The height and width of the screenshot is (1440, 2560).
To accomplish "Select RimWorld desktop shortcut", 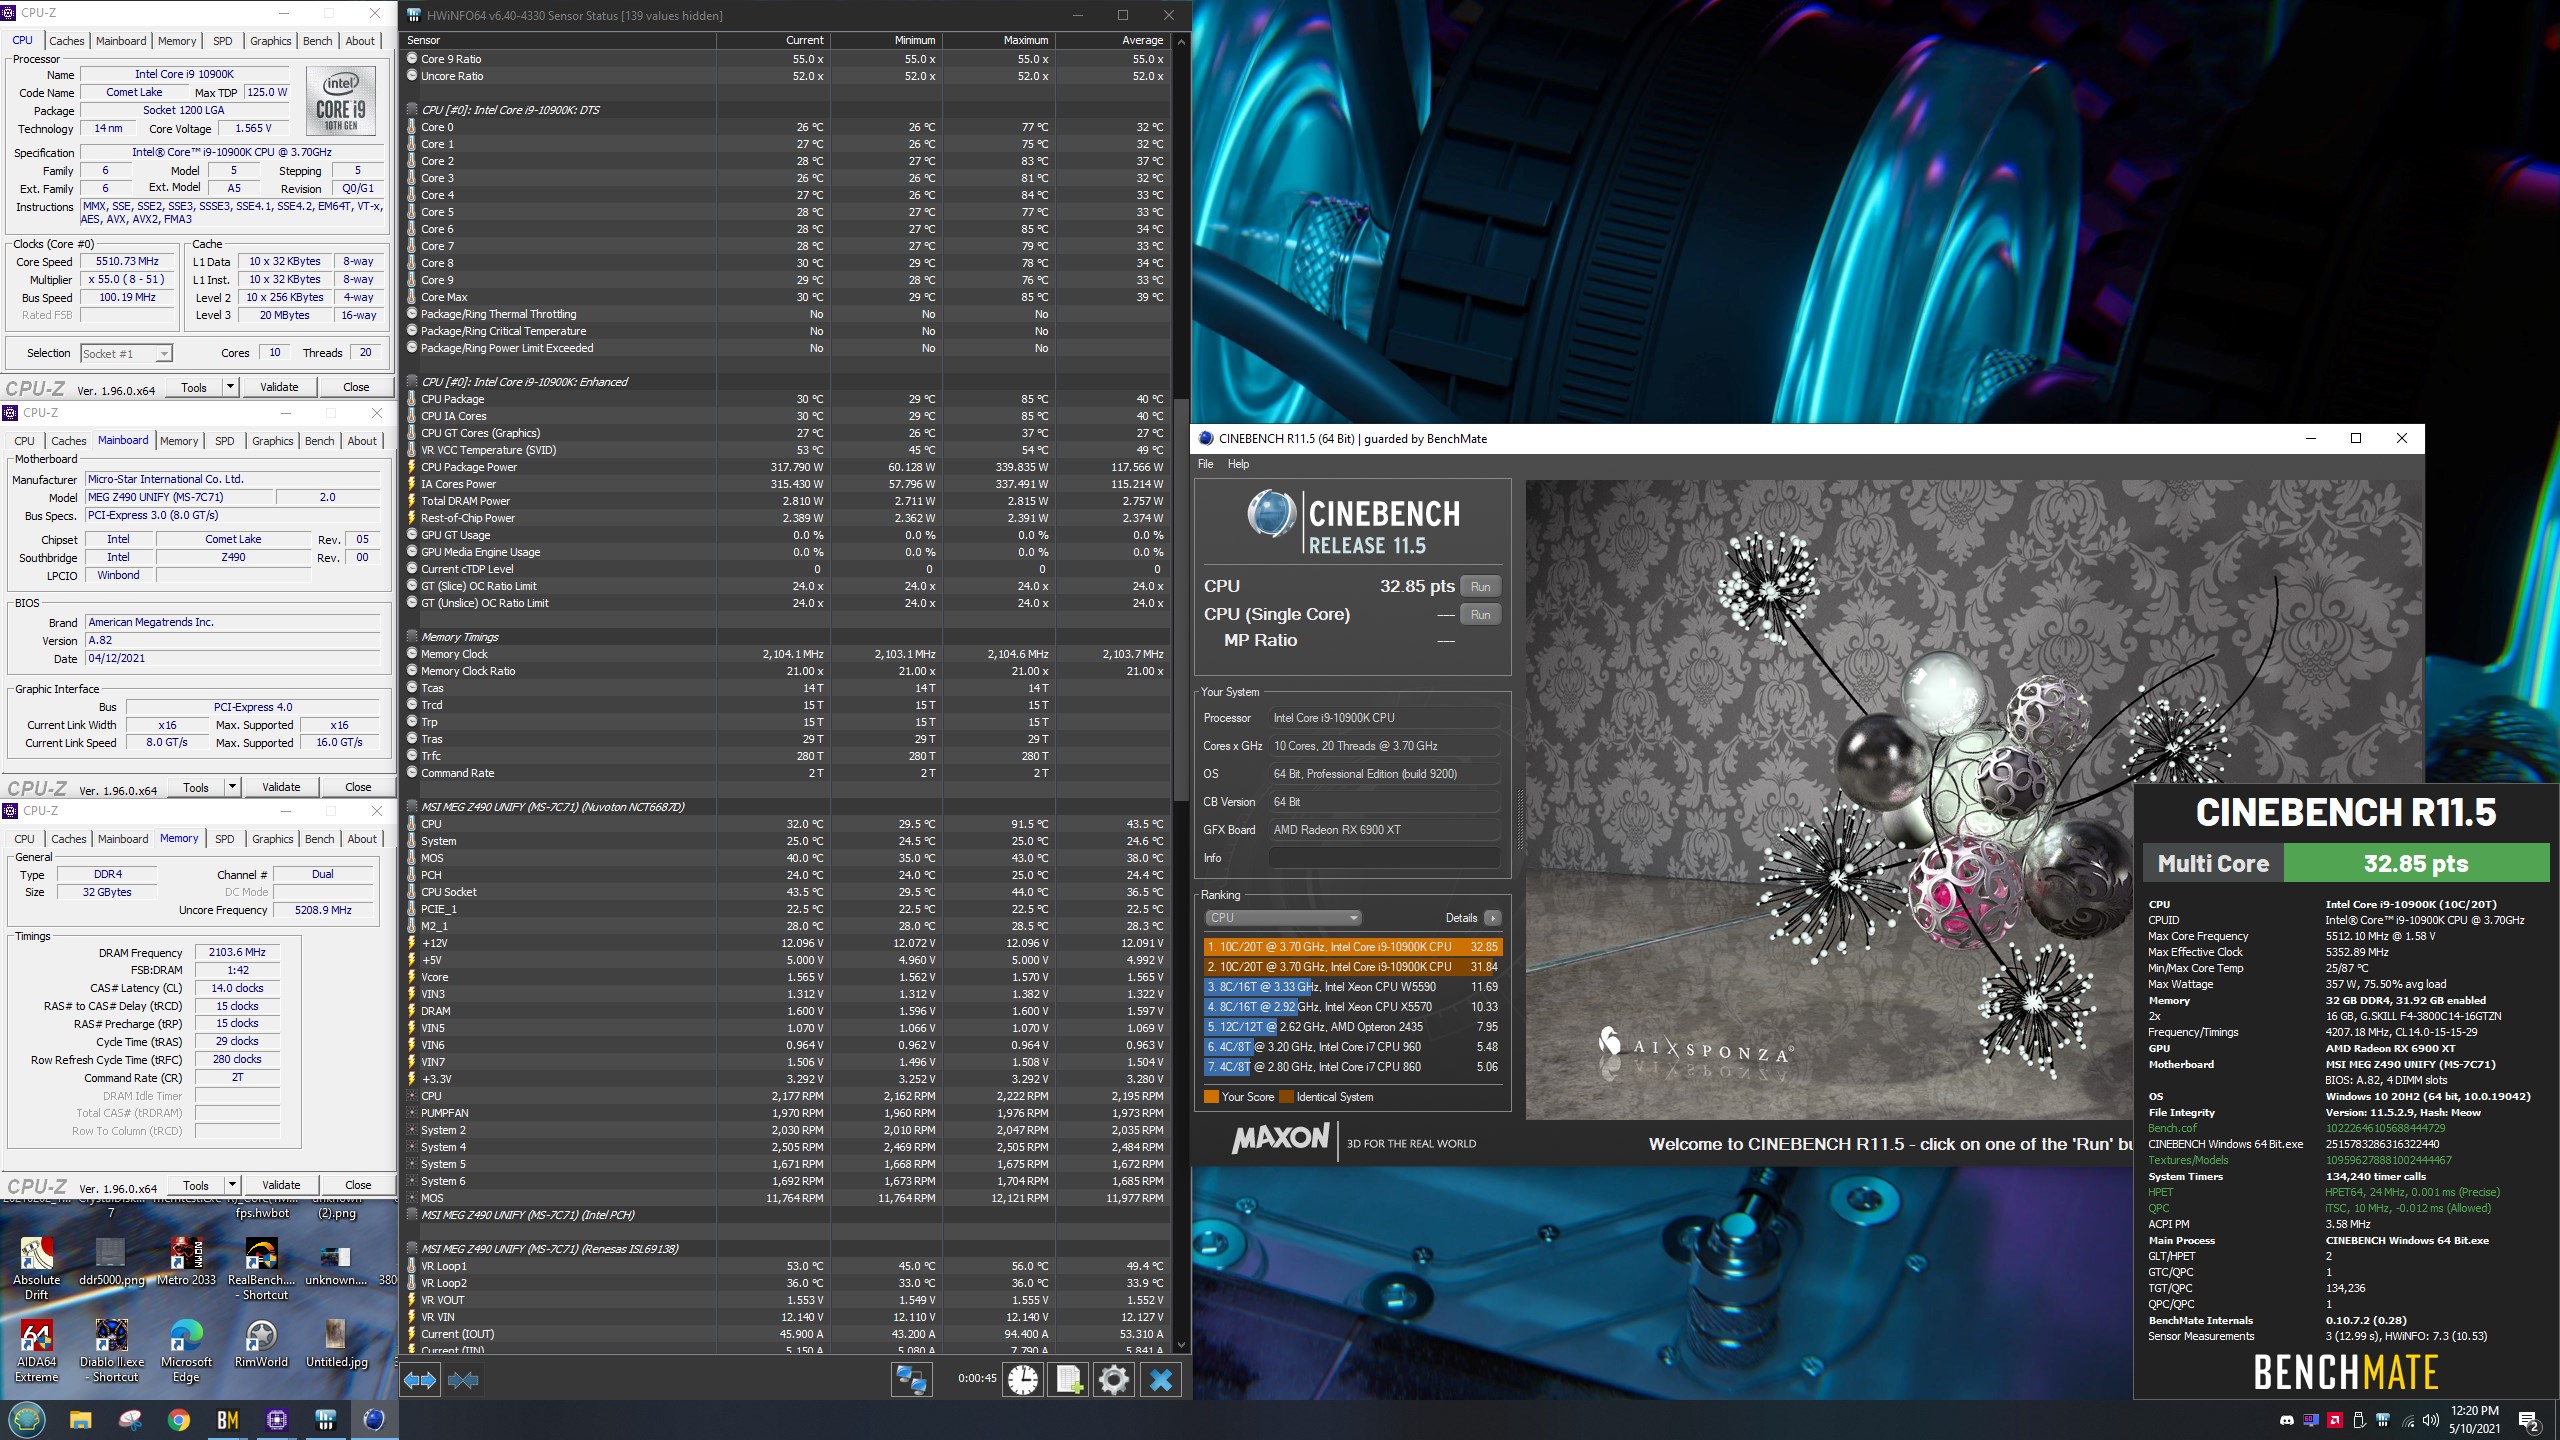I will coord(261,1343).
